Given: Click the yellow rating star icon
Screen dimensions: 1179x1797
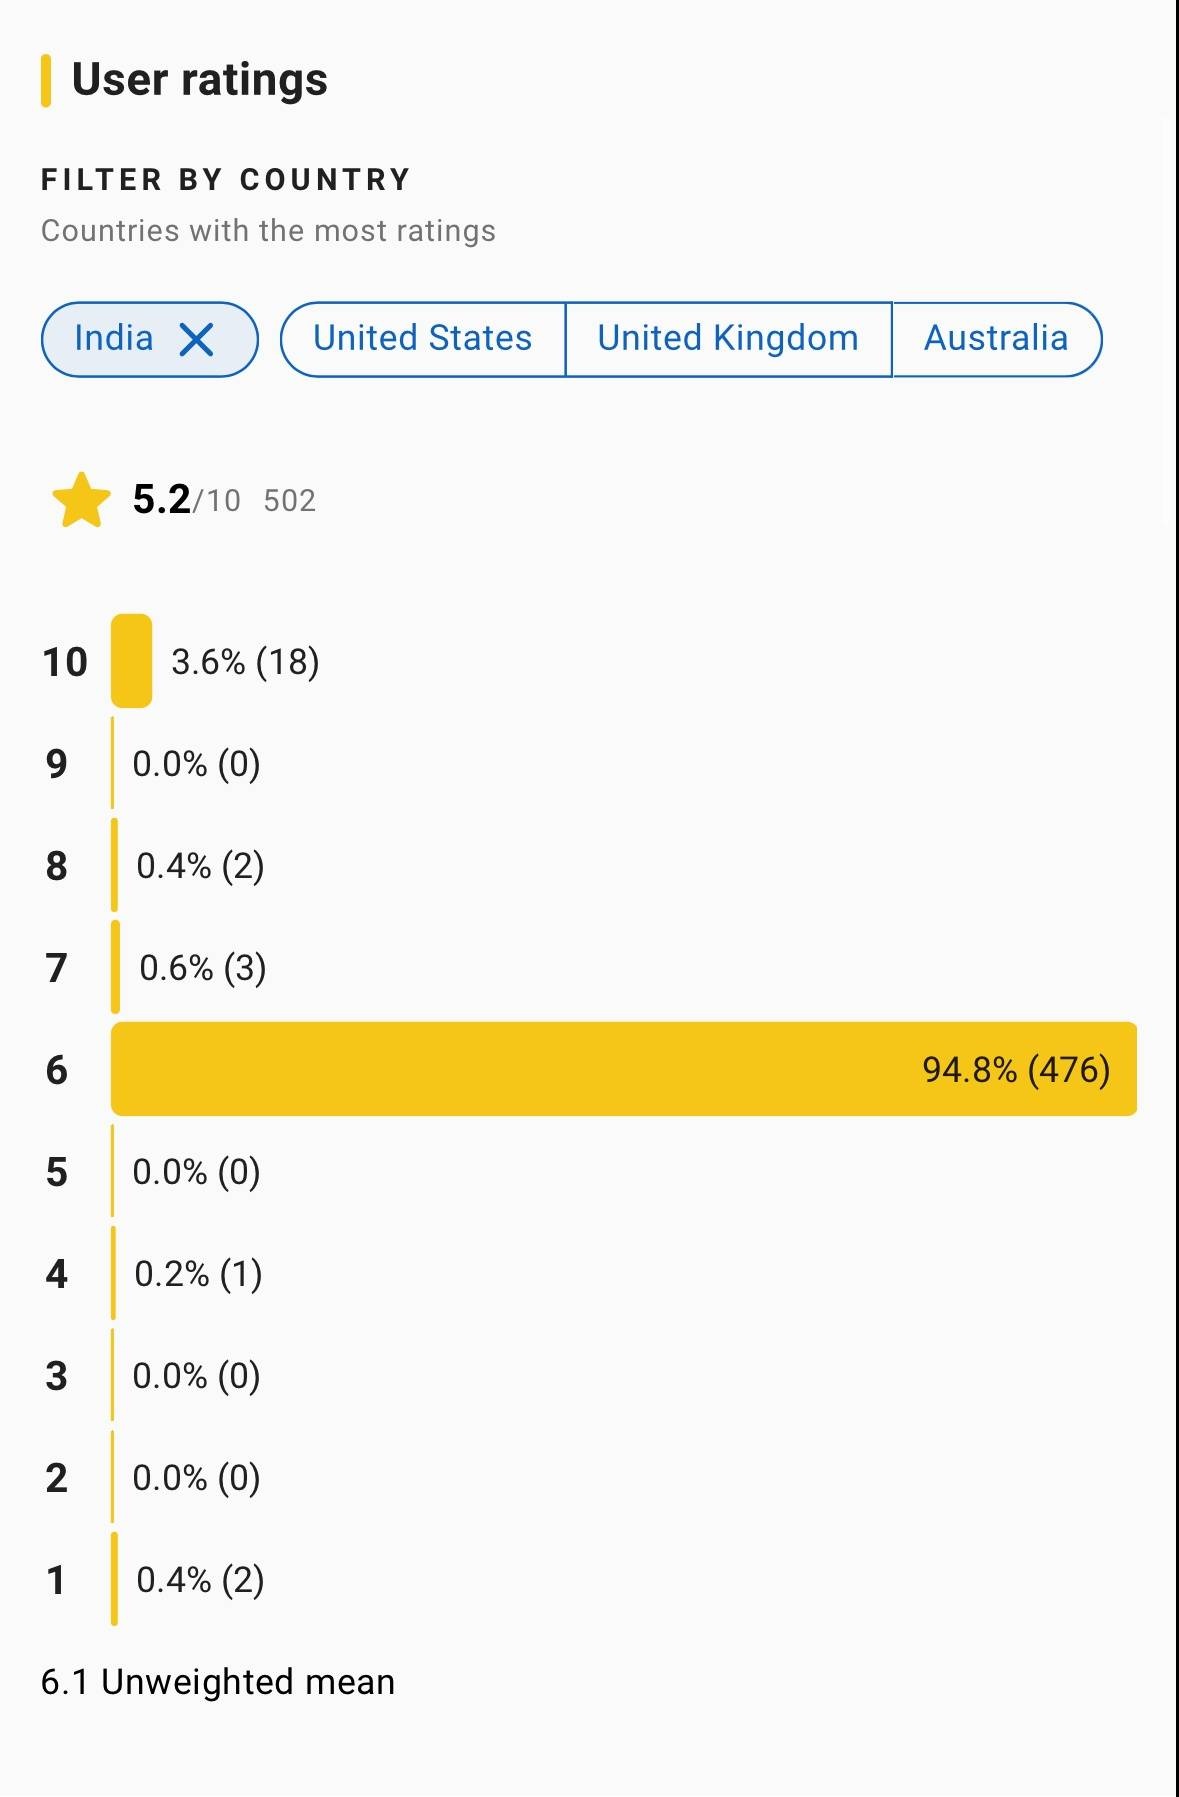Looking at the screenshot, I should tap(81, 500).
